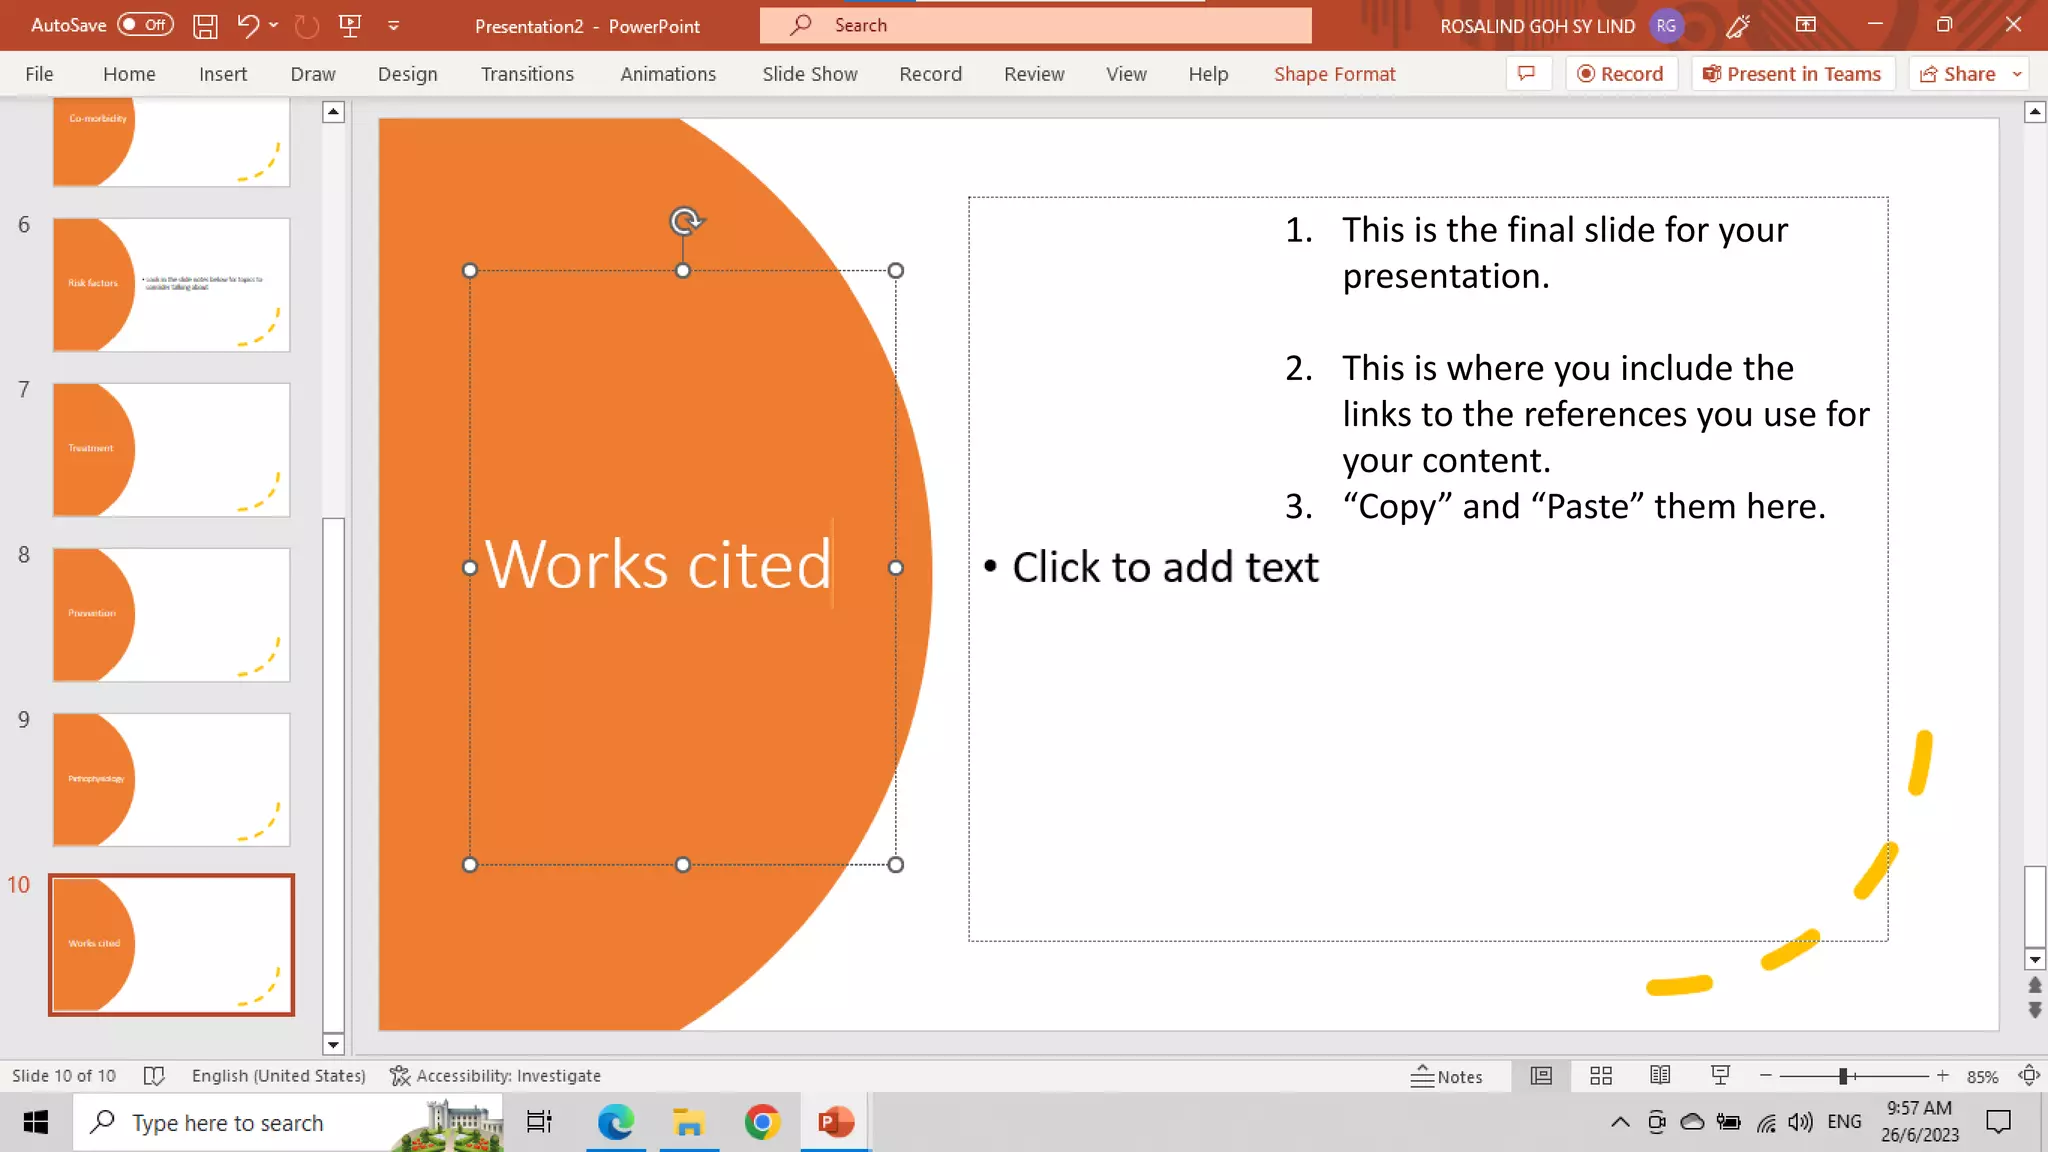Viewport: 2048px width, 1152px height.
Task: Click the red Record button
Action: [x=1620, y=74]
